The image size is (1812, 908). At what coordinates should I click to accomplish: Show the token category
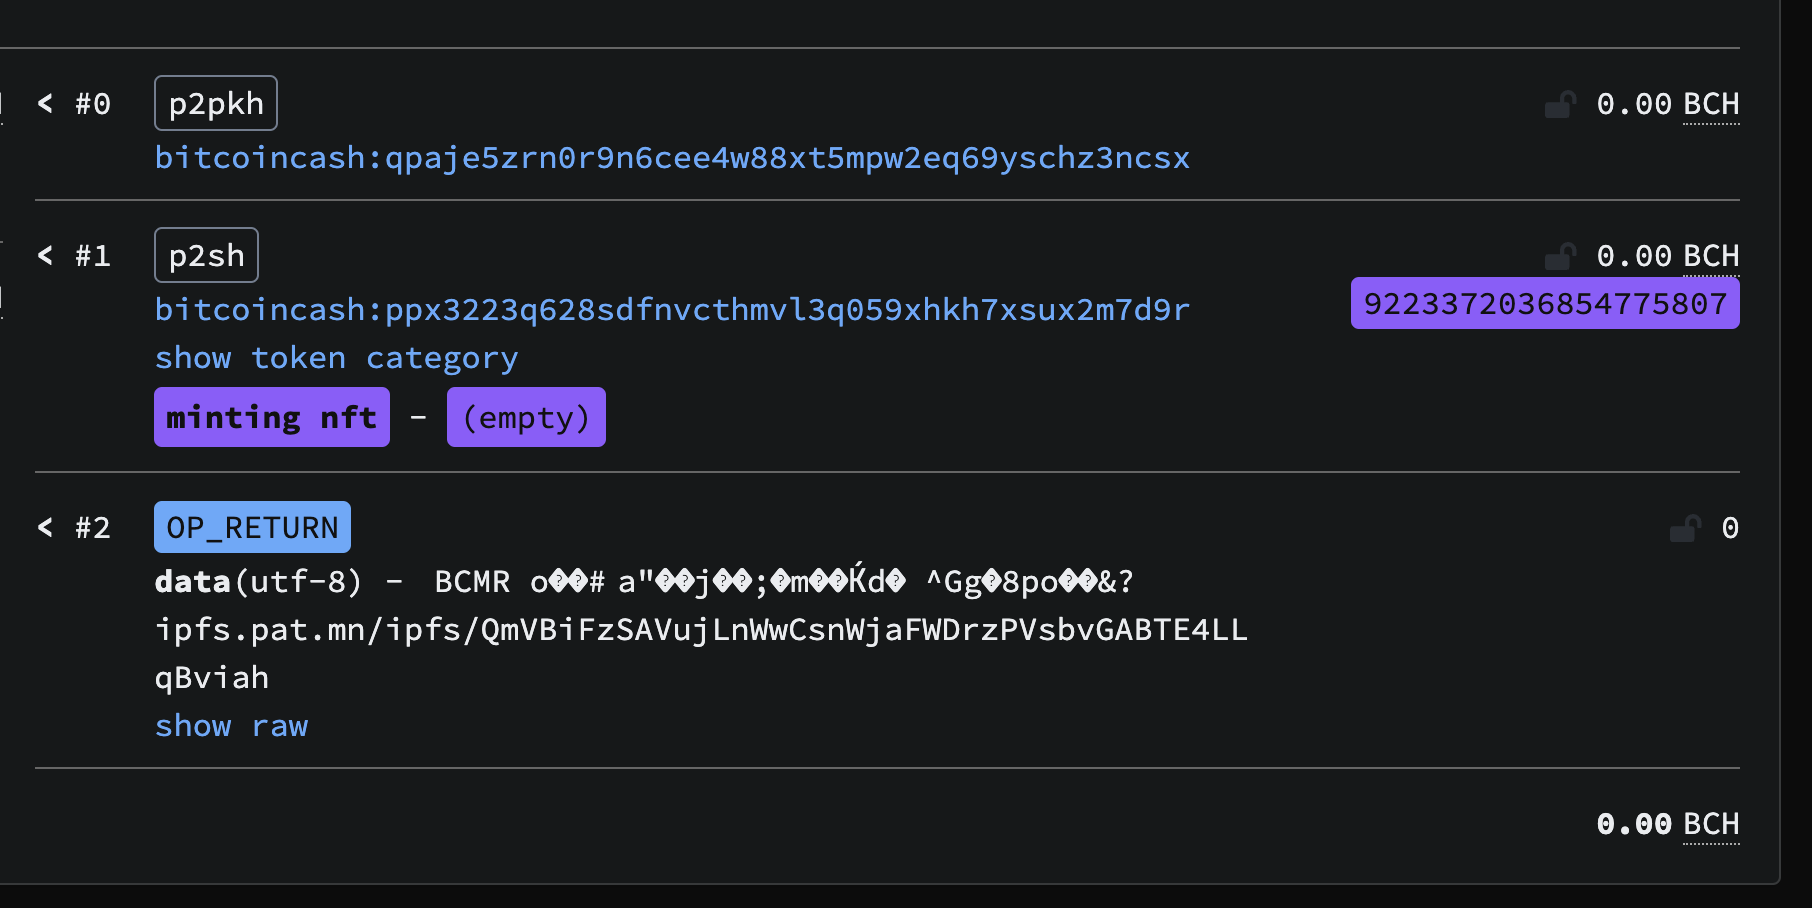tap(336, 358)
